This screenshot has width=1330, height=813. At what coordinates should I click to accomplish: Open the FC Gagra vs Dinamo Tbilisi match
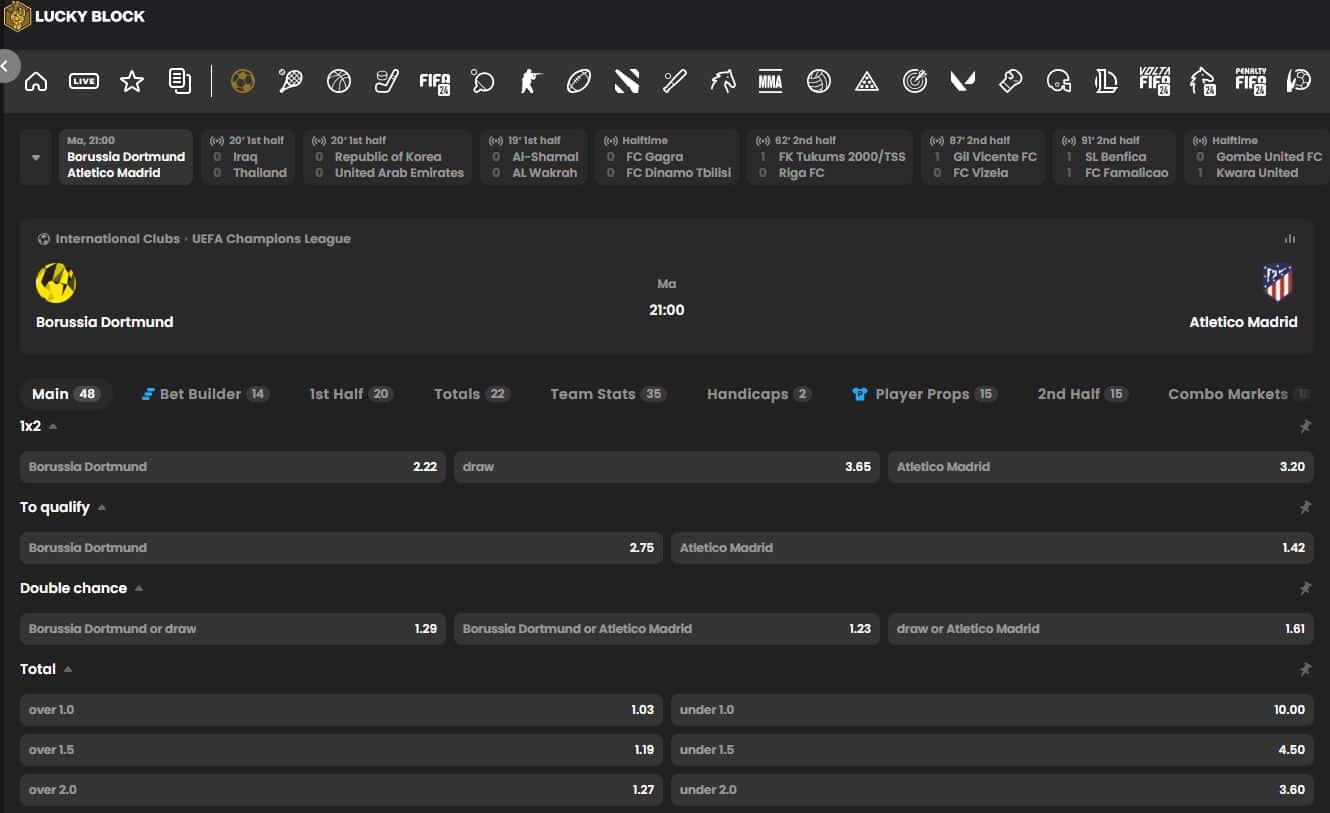tap(667, 158)
